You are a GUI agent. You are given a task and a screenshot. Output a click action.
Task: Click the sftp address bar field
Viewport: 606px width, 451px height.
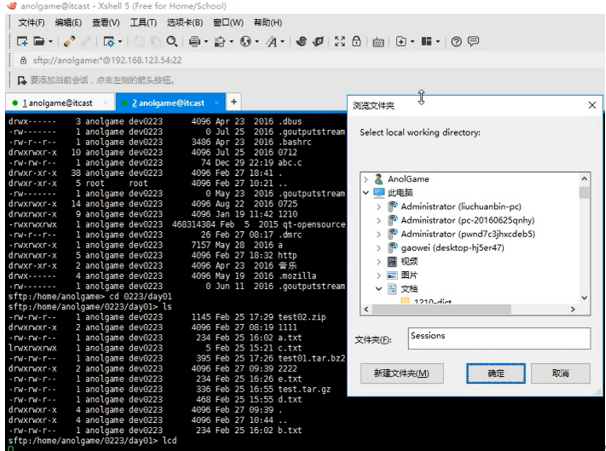(x=309, y=60)
